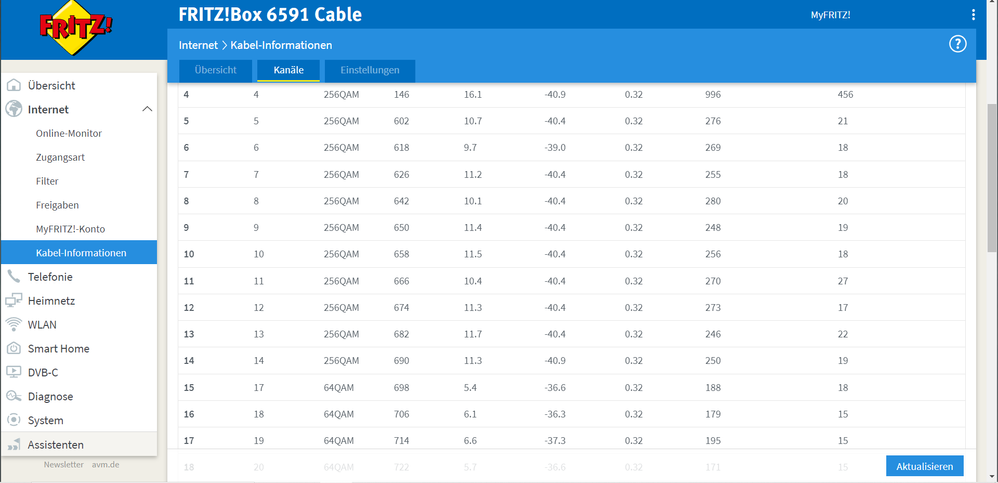
Task: Open the System menu
Action: 79,421
